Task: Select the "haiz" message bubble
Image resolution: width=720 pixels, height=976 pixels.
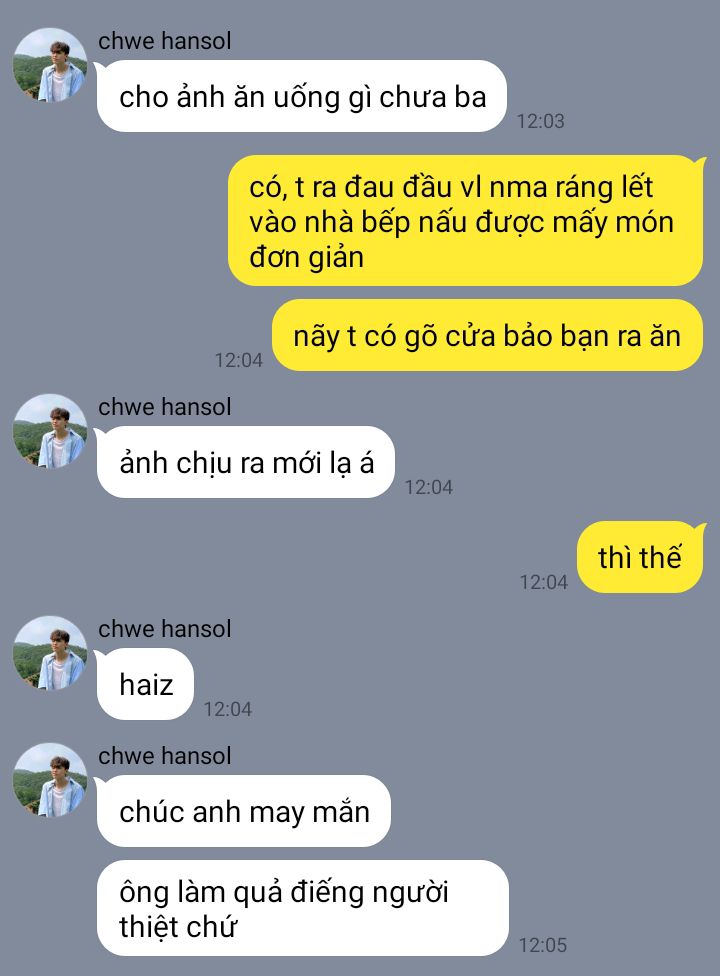Action: pyautogui.click(x=146, y=684)
